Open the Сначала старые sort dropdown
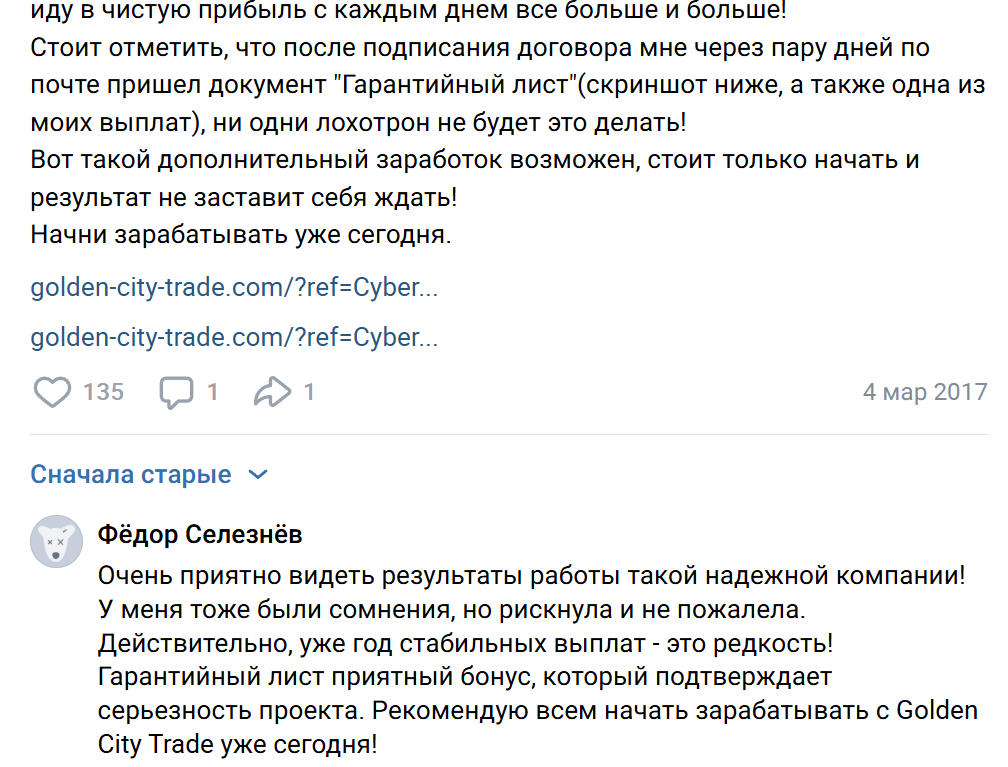This screenshot has height=767, width=1008. (x=131, y=474)
